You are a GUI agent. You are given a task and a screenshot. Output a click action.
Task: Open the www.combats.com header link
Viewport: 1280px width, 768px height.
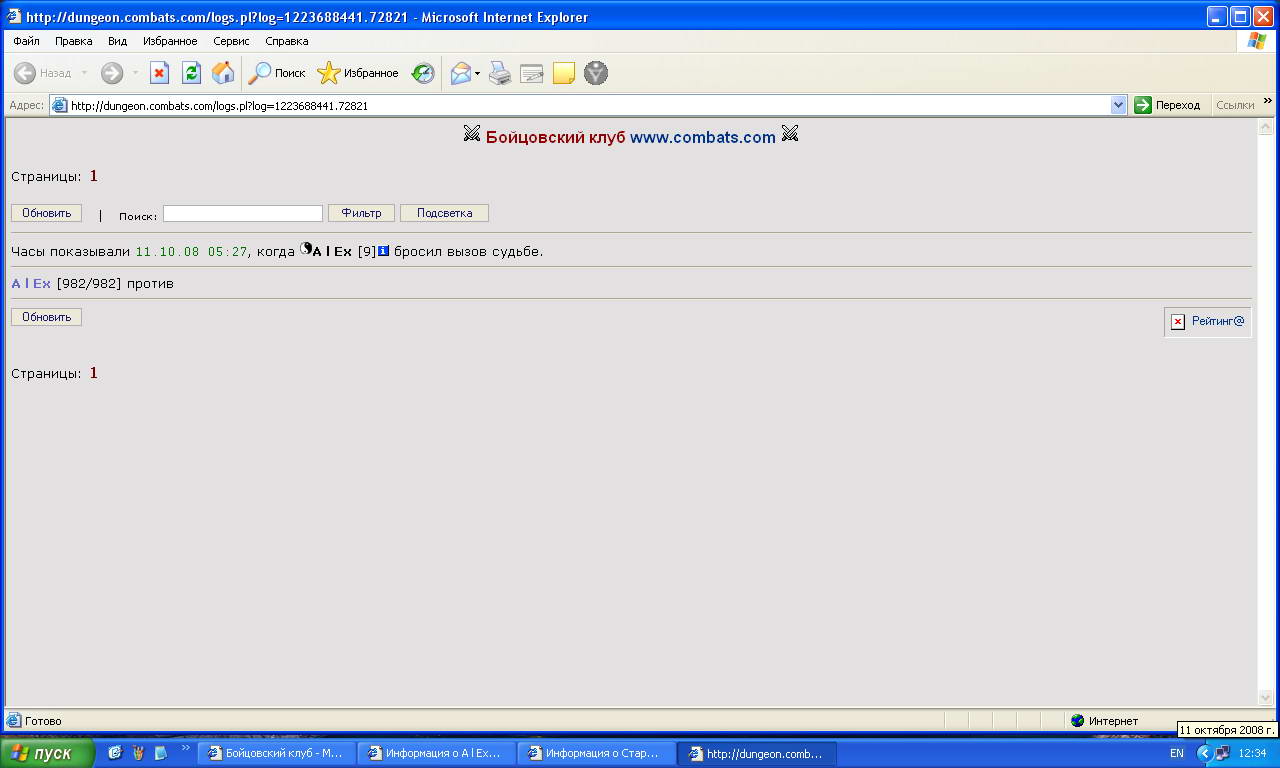[x=703, y=137]
